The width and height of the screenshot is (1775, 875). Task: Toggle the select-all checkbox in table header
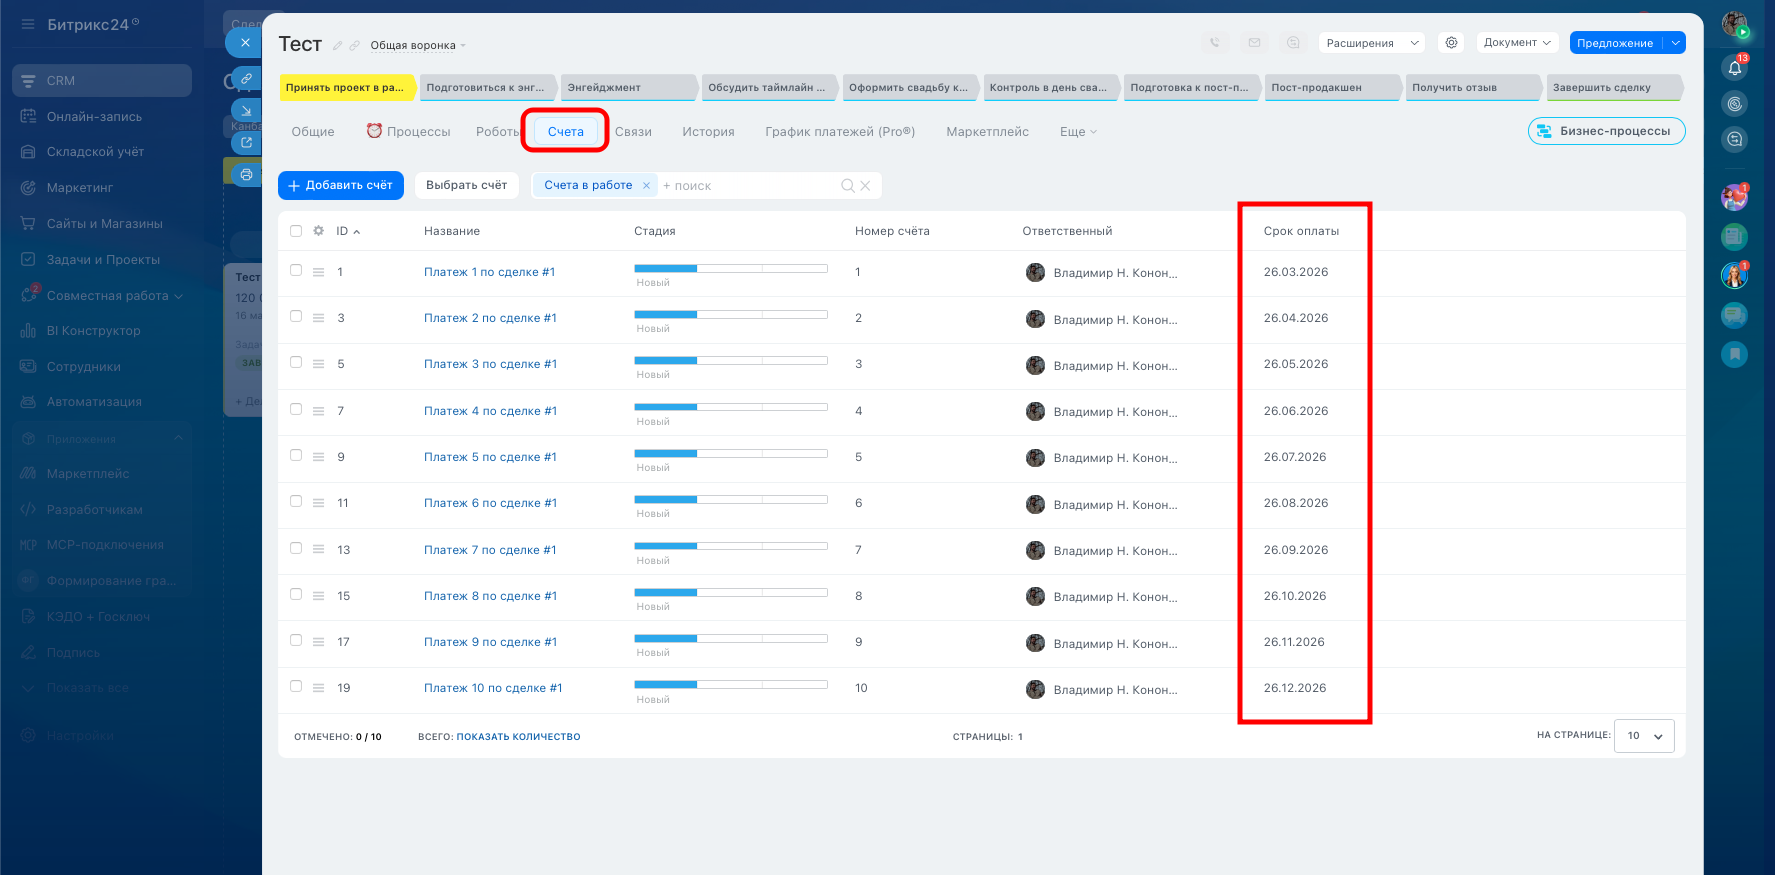point(296,231)
